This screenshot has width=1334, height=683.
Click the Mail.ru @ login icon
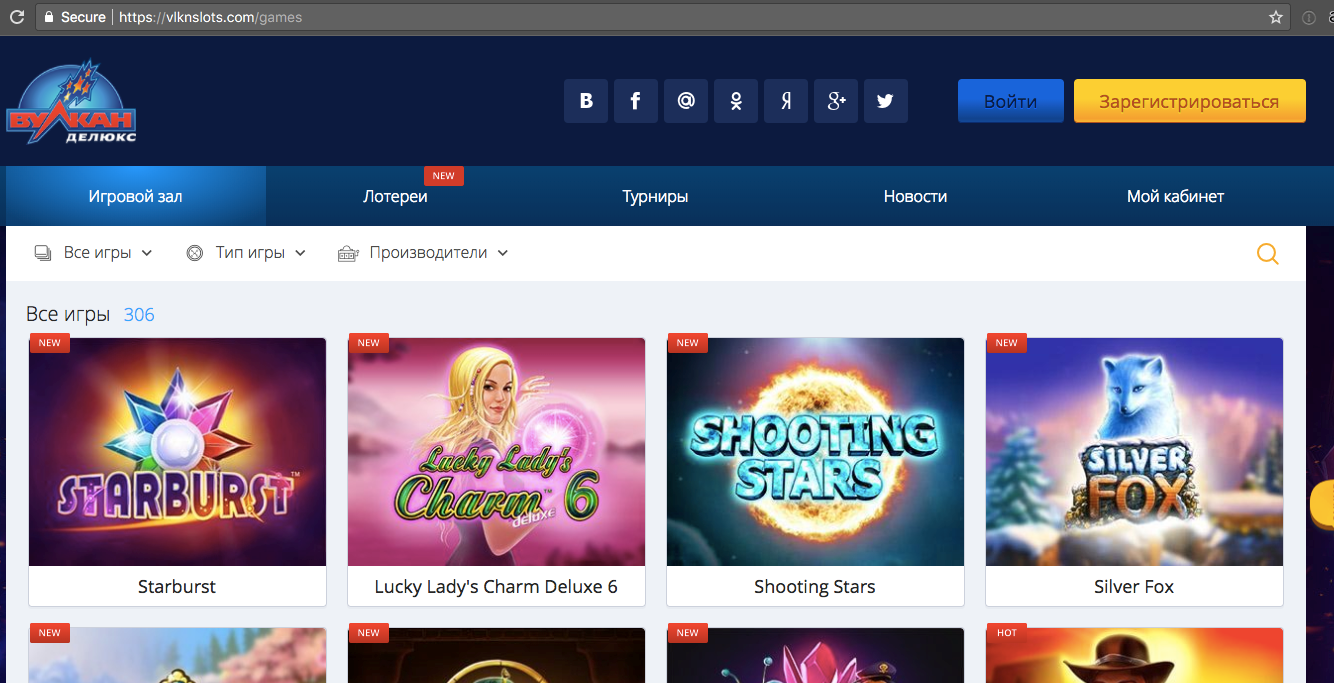coord(686,101)
